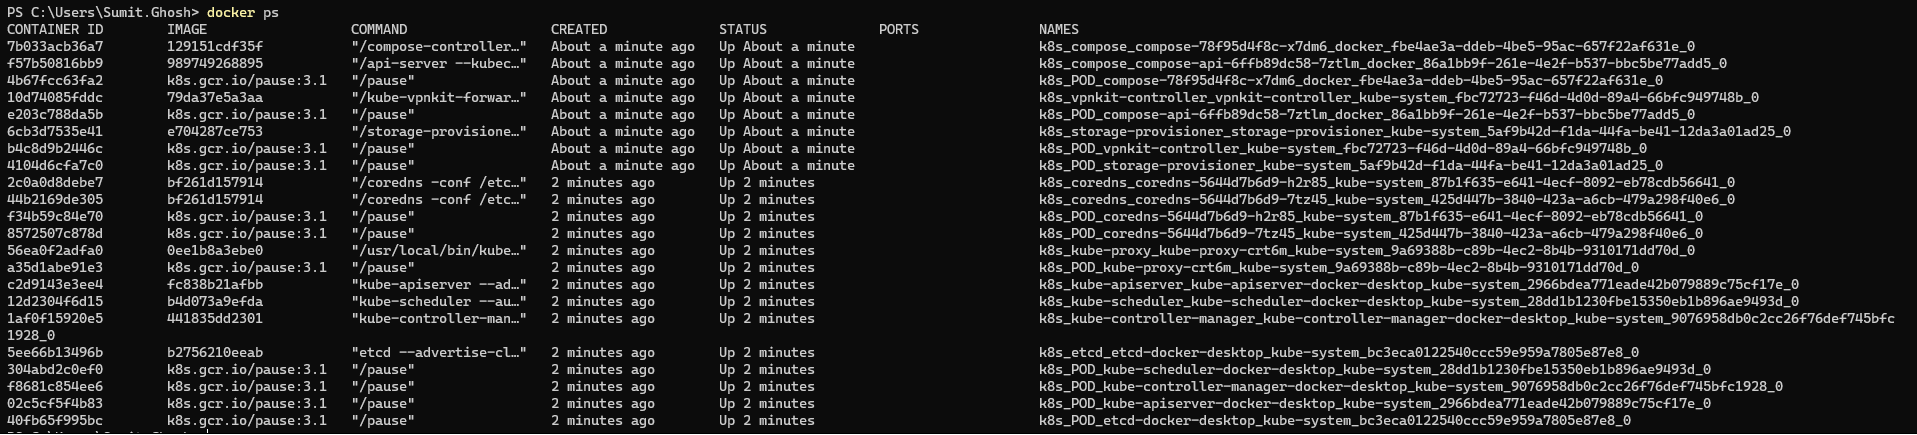Image resolution: width=1917 pixels, height=435 pixels.
Task: Click the "/storage-provisione…" command text
Action: point(439,132)
